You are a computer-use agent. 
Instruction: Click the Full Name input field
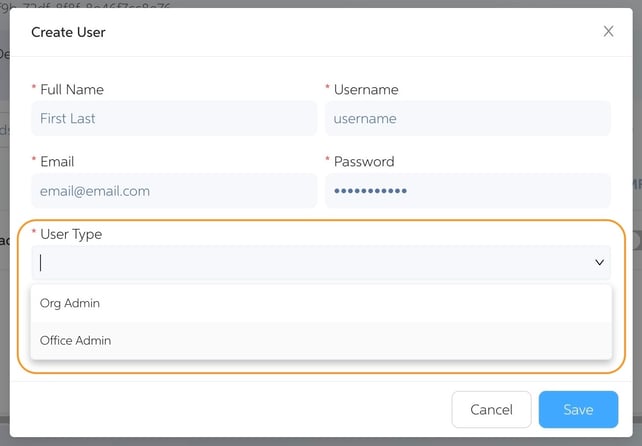point(174,118)
